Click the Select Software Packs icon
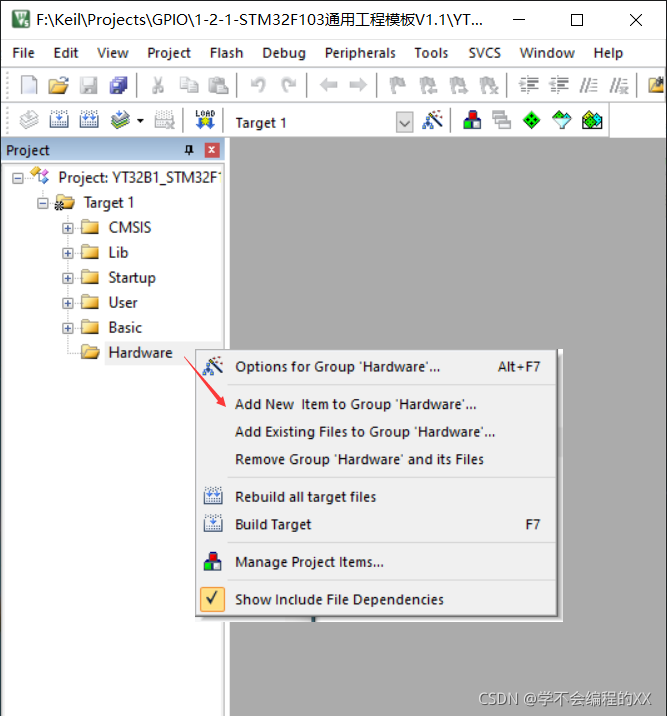Image resolution: width=667 pixels, height=716 pixels. coord(562,121)
